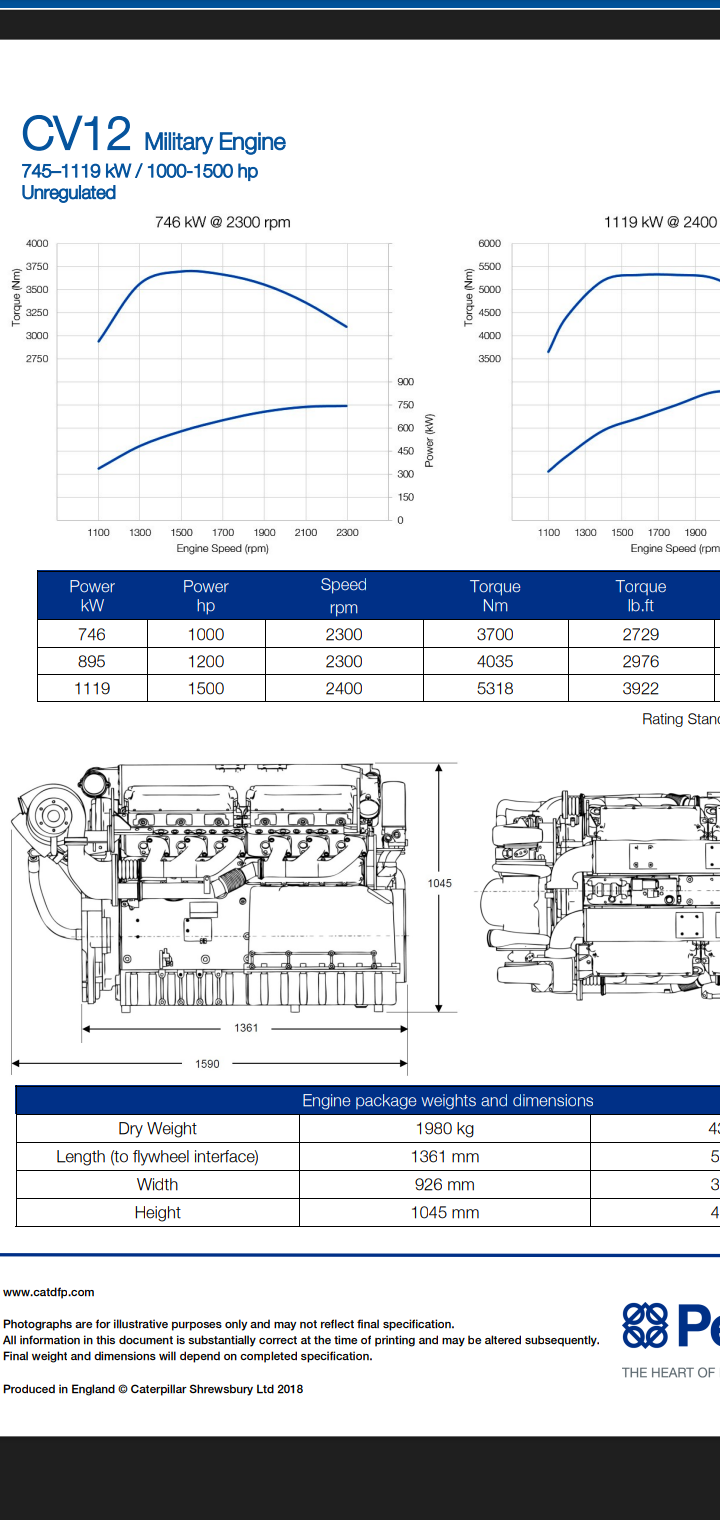Select the '926 mm' value
This screenshot has width=720, height=1520.
click(445, 1185)
